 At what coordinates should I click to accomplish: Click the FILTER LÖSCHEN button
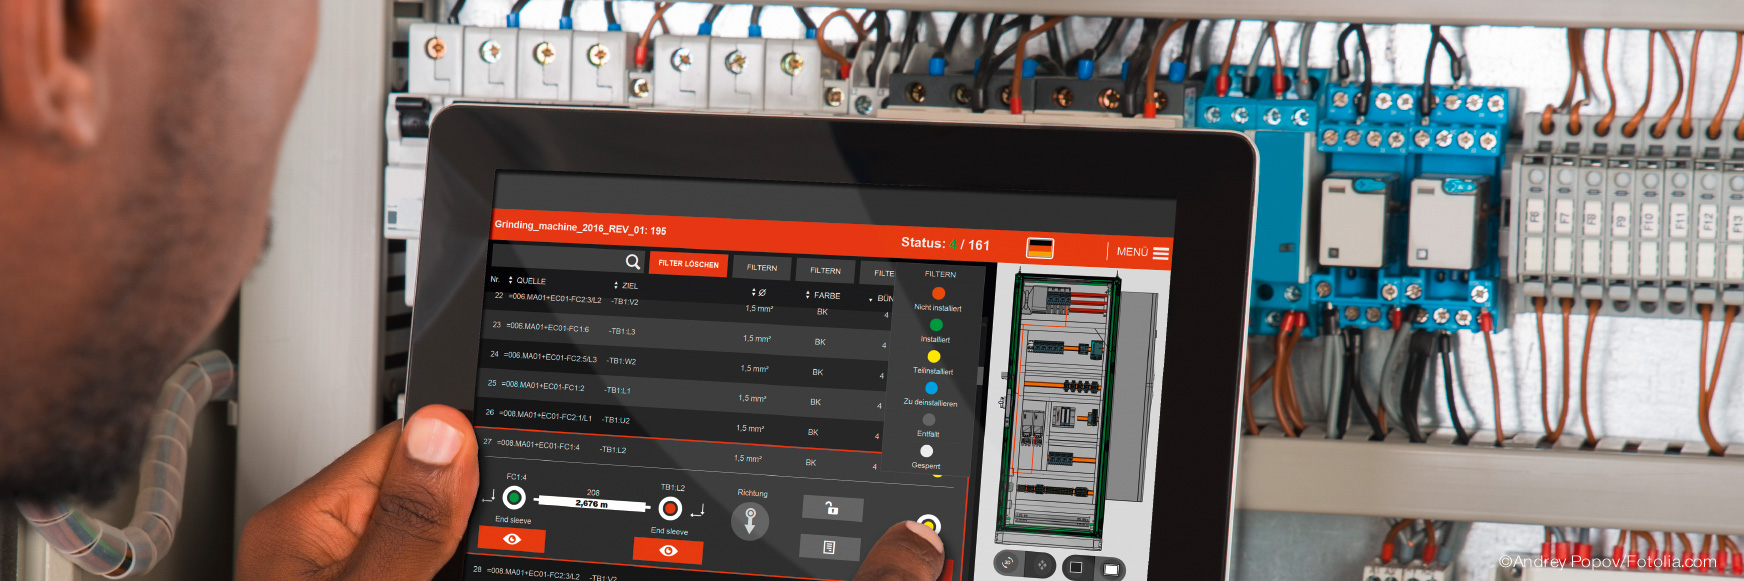tap(688, 264)
